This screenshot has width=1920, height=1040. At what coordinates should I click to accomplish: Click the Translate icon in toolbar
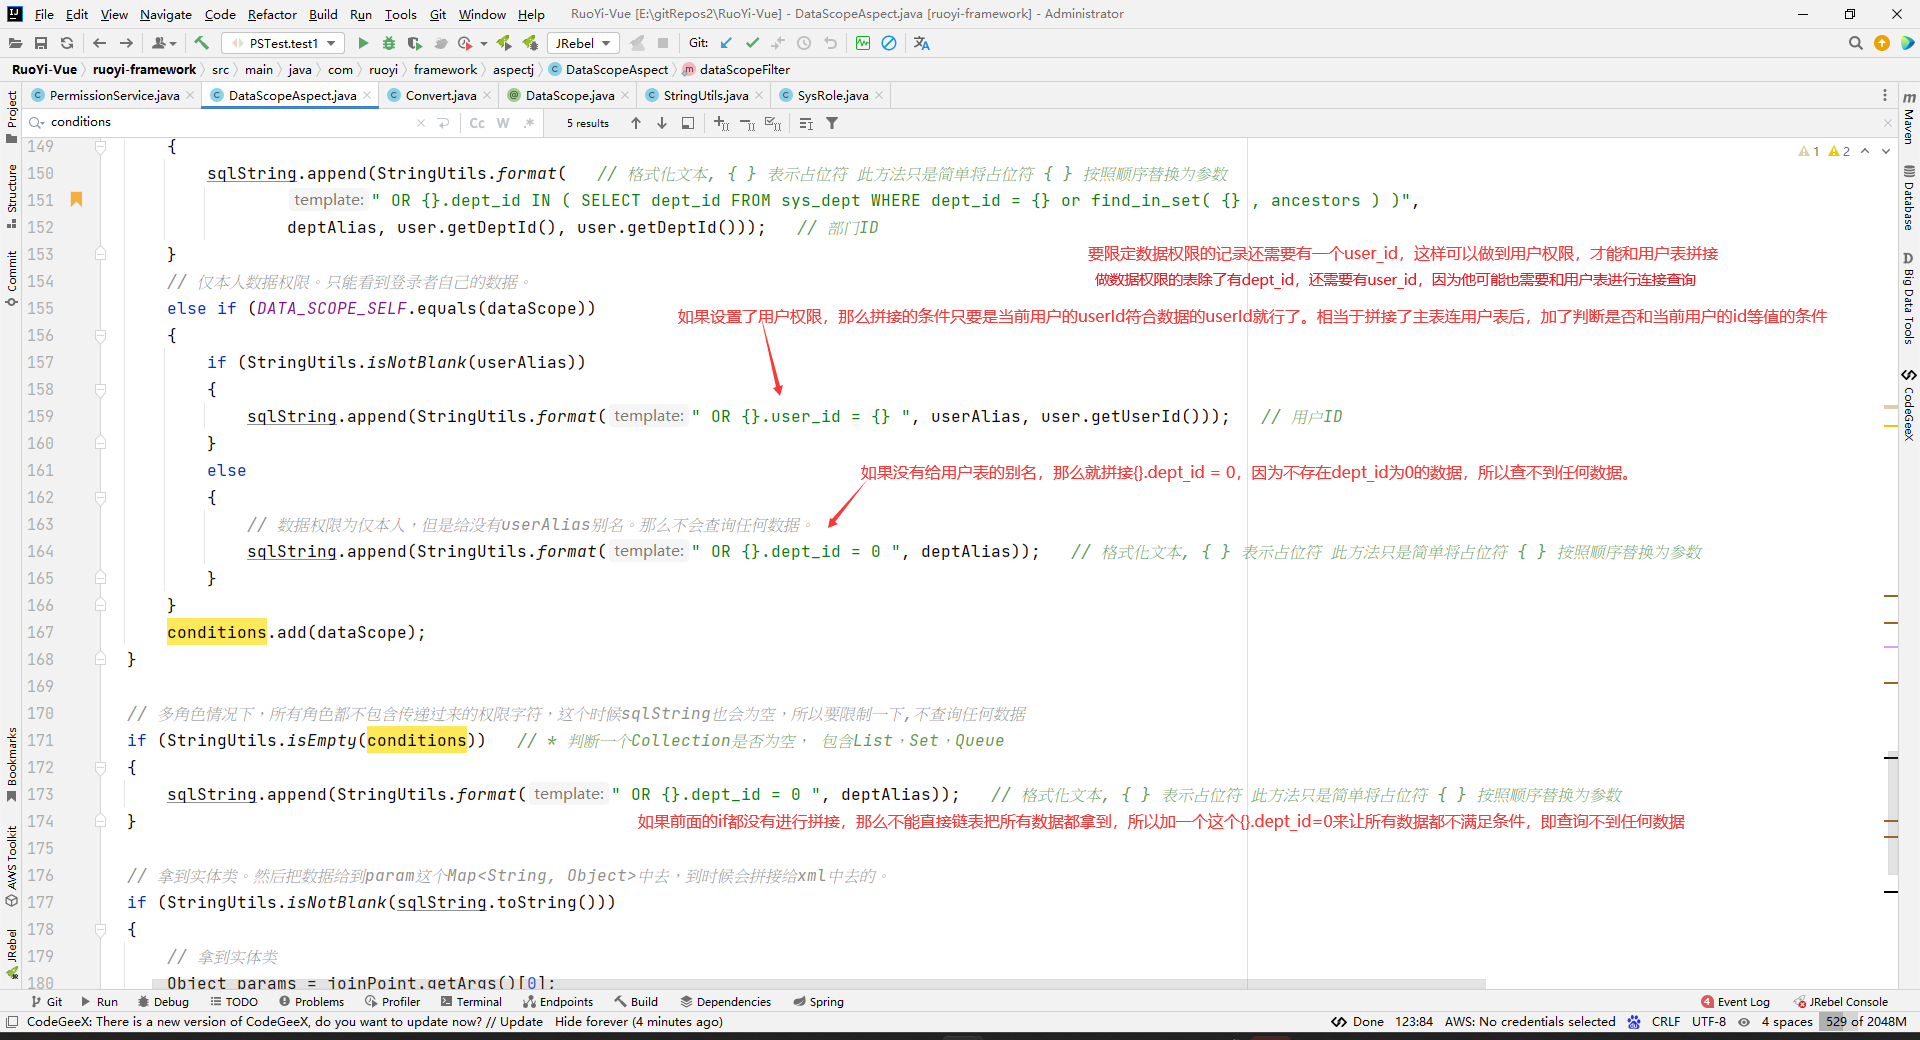922,43
